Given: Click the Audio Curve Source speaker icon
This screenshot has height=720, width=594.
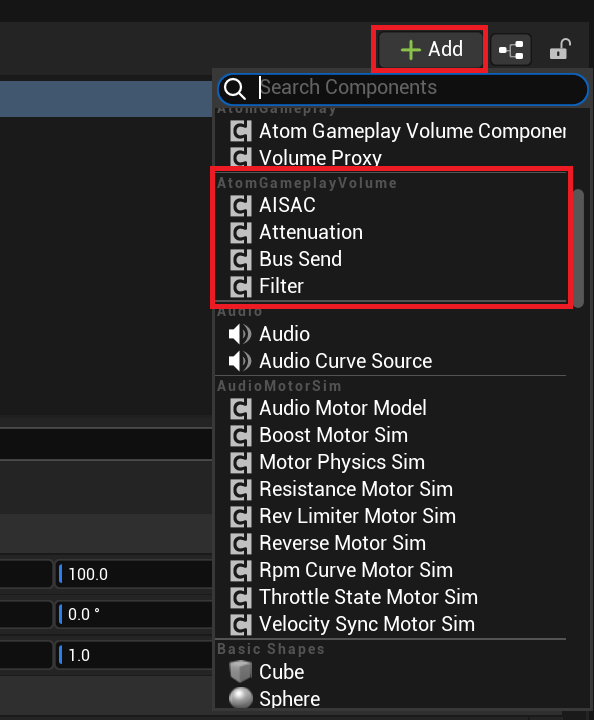Looking at the screenshot, I should pos(240,361).
